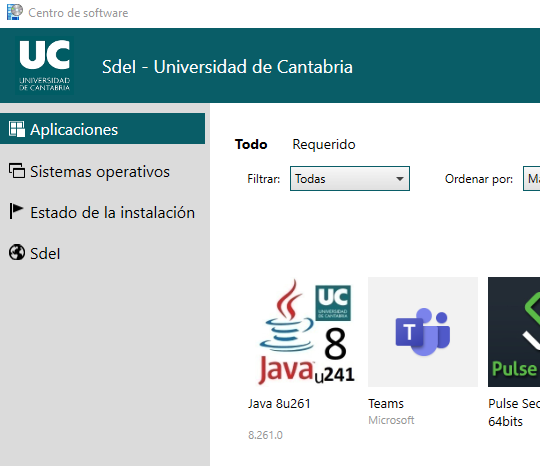
Task: Click the Microsoft publisher label under Teams
Action: [x=391, y=420]
